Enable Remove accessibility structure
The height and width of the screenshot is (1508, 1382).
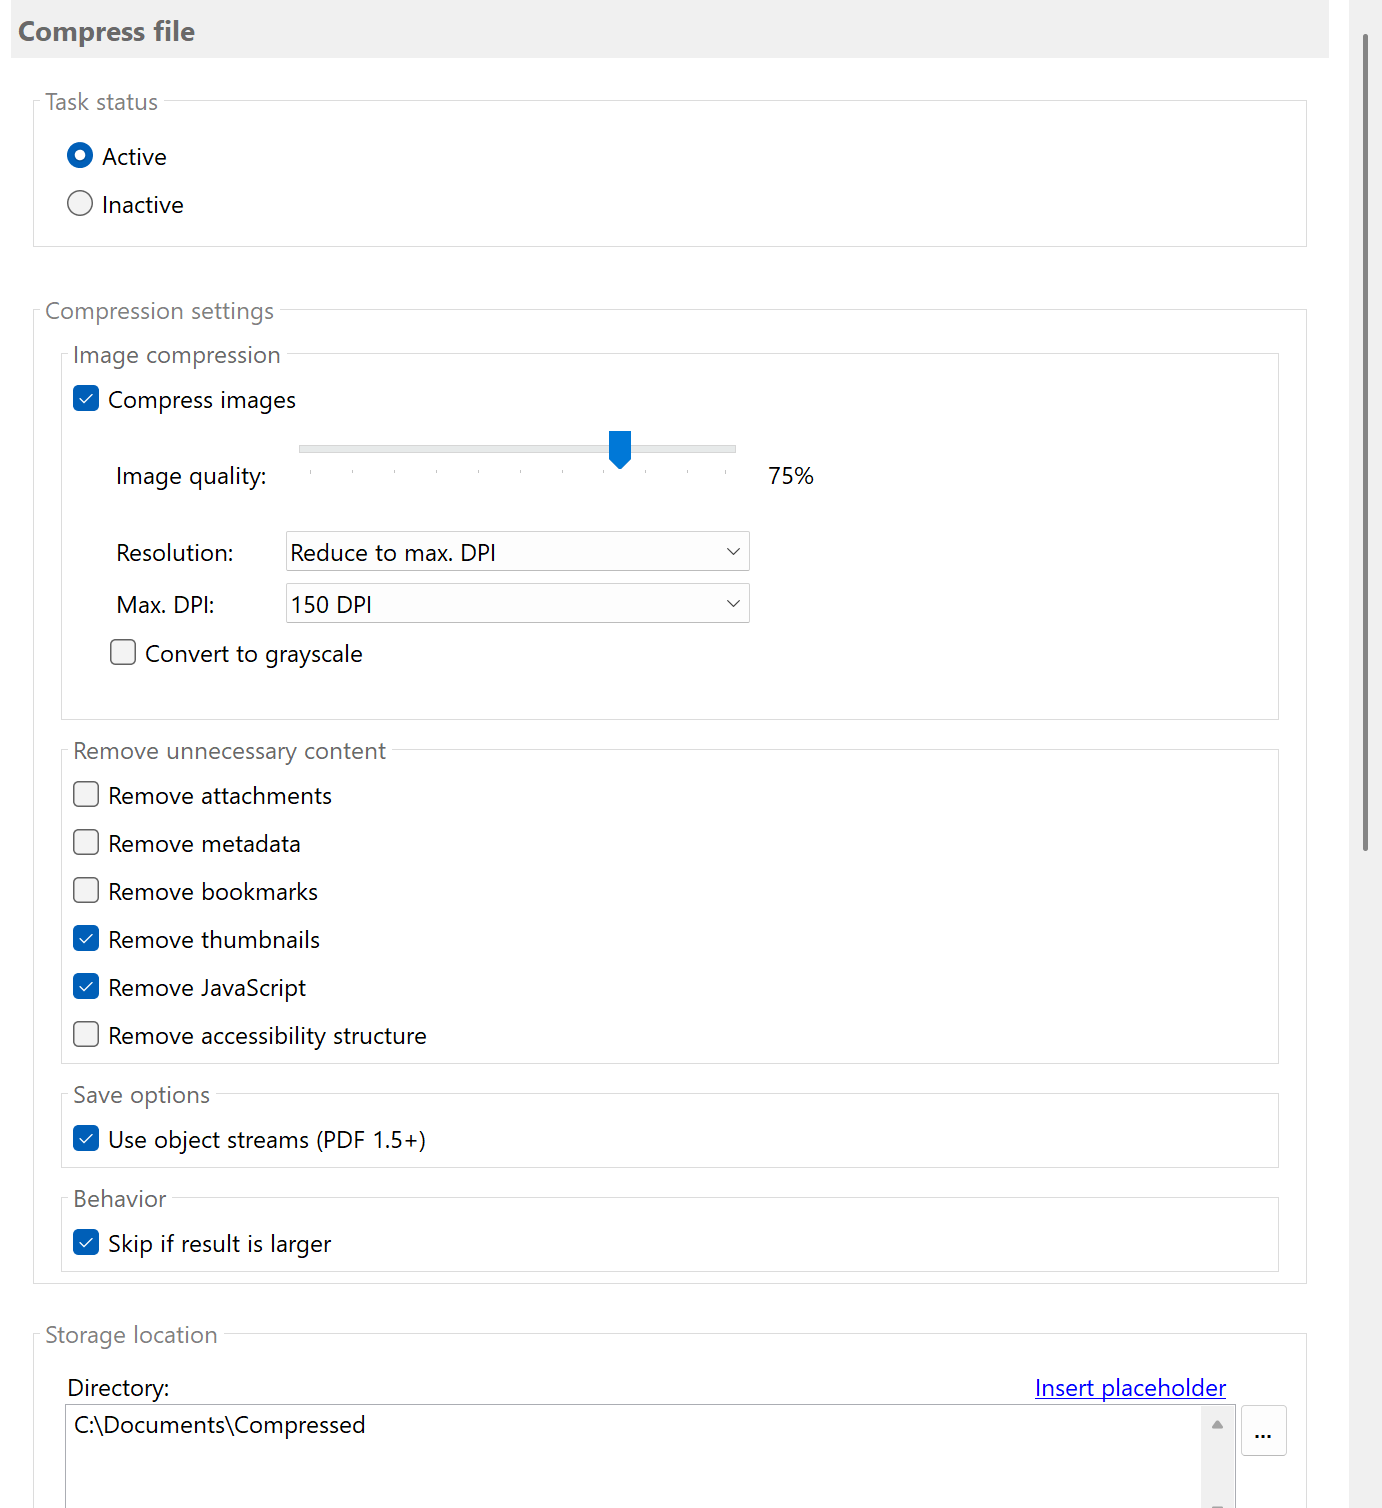pos(86,1034)
